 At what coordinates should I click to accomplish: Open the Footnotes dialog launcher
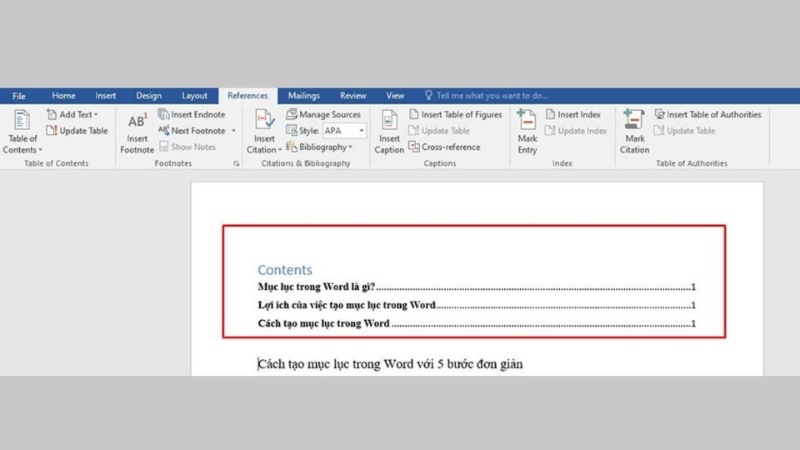click(x=237, y=163)
